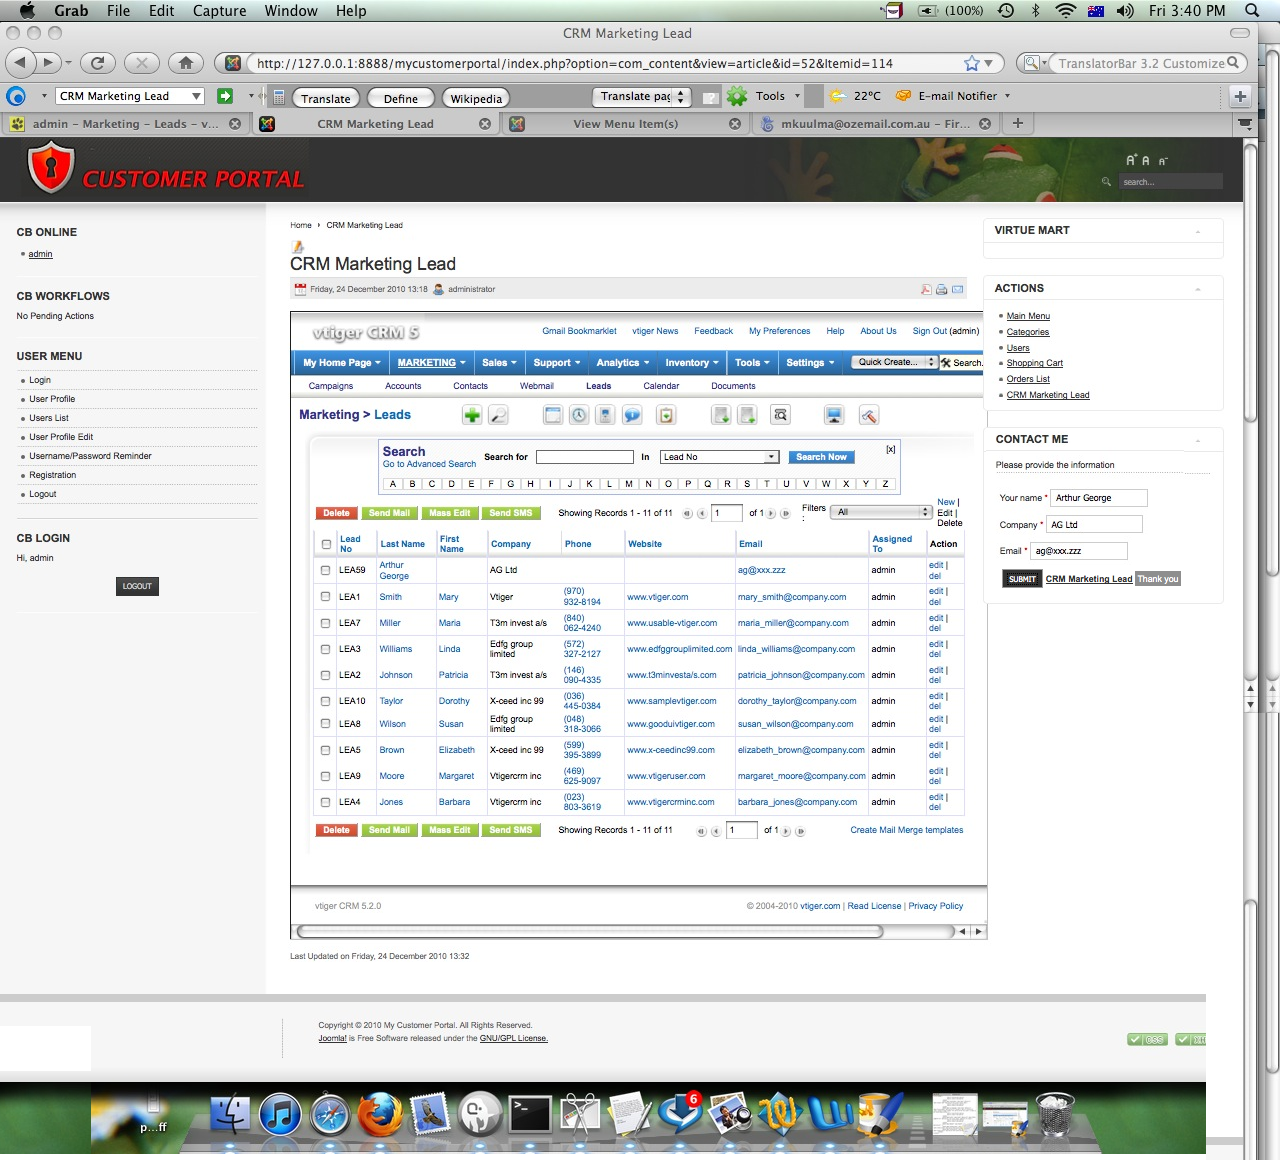The image size is (1280, 1160).
Task: Open the Documents submenu tab
Action: click(733, 386)
